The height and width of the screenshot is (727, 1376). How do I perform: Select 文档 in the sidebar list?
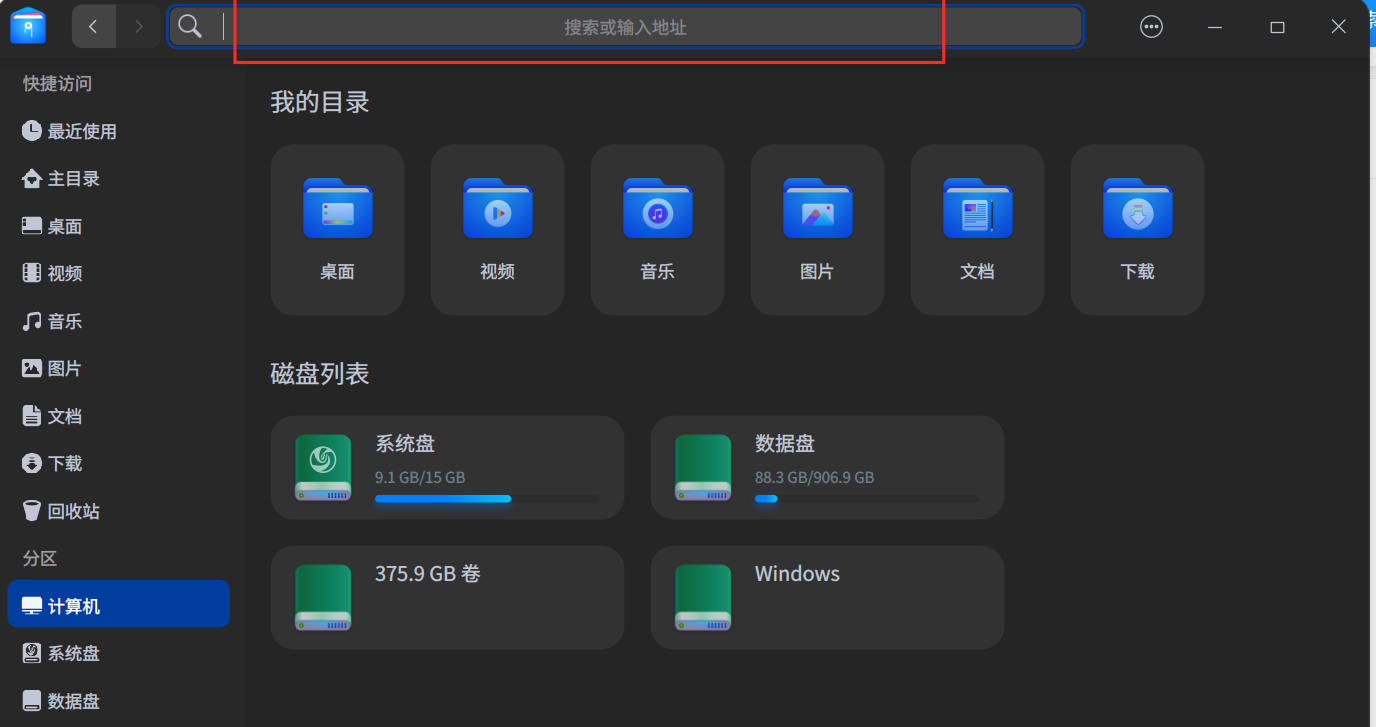point(119,416)
